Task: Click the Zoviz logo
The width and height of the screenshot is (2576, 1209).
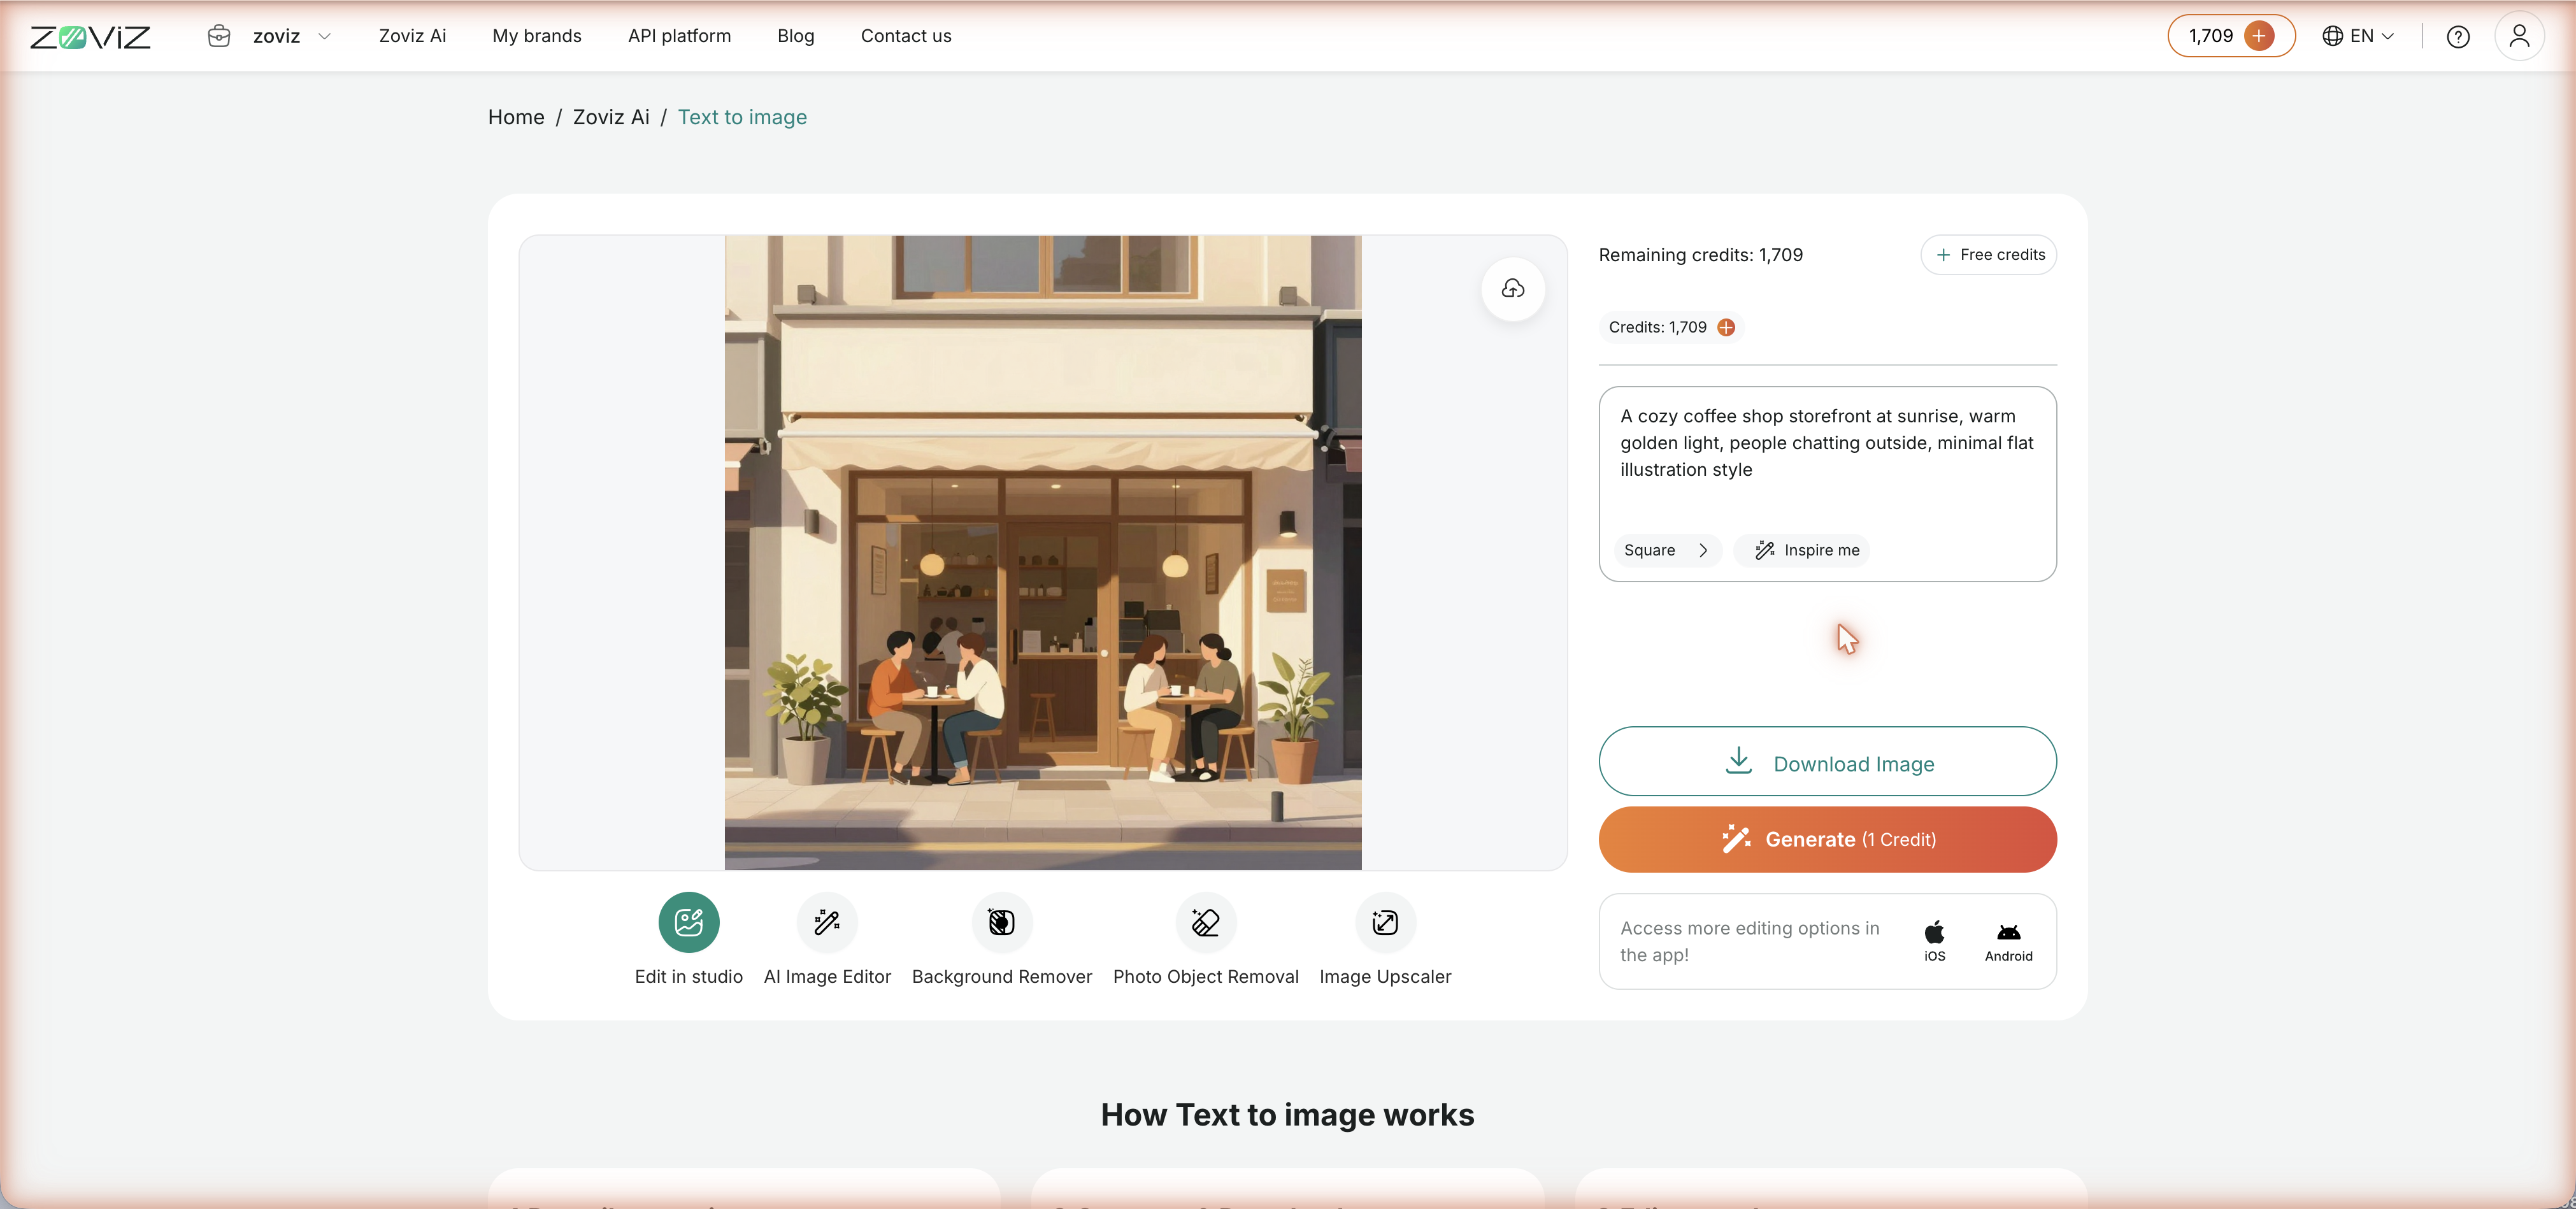Action: tap(90, 37)
